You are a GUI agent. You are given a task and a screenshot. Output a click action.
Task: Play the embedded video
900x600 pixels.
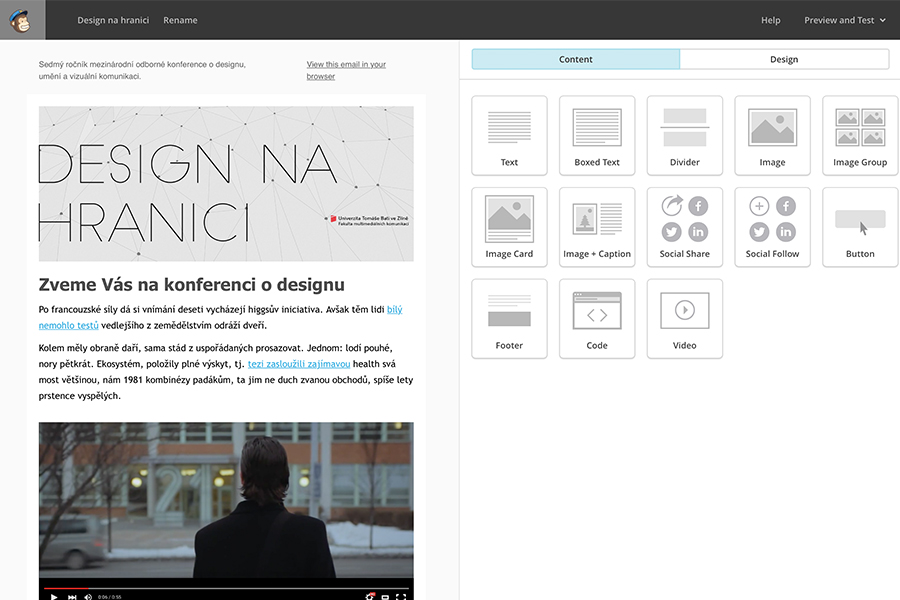click(x=53, y=597)
